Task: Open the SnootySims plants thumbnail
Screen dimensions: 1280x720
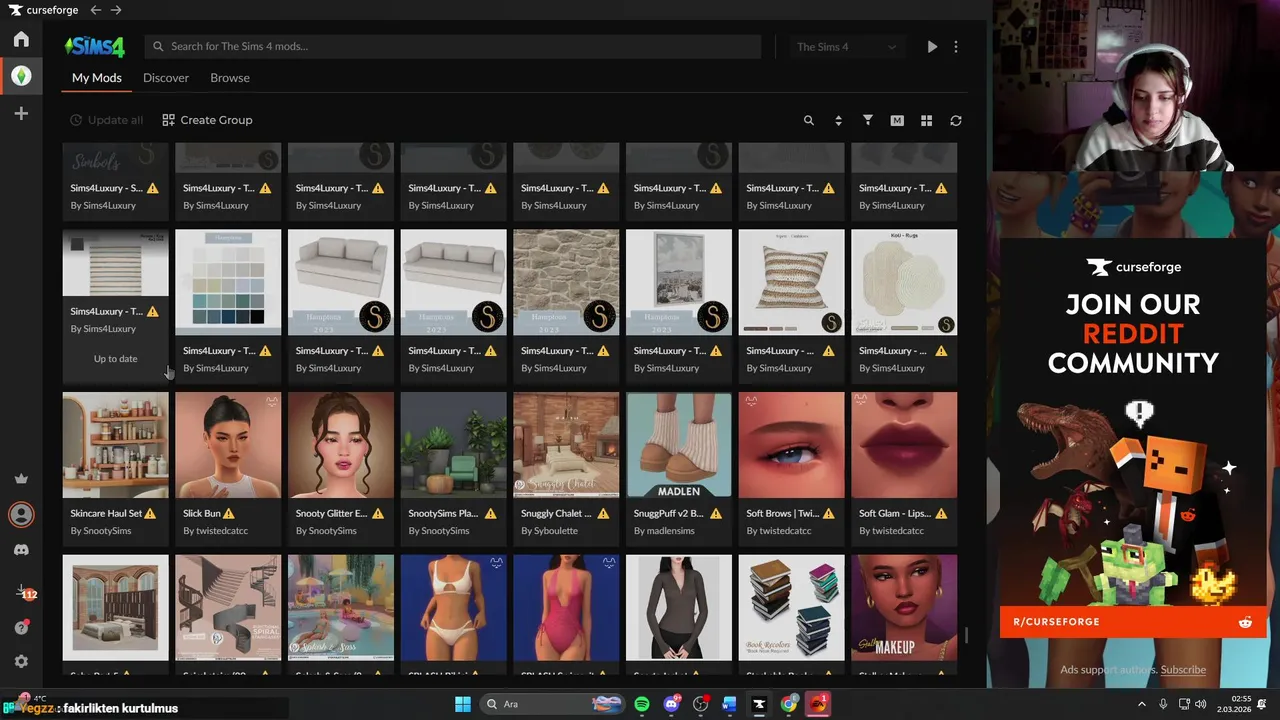Action: 454,445
